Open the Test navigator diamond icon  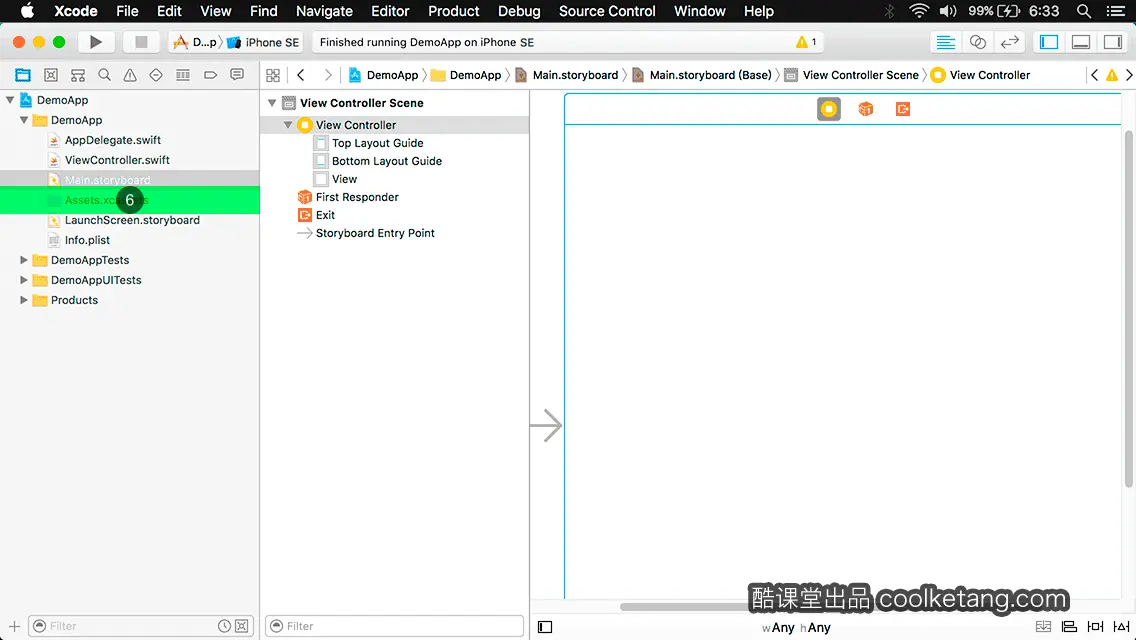point(156,75)
